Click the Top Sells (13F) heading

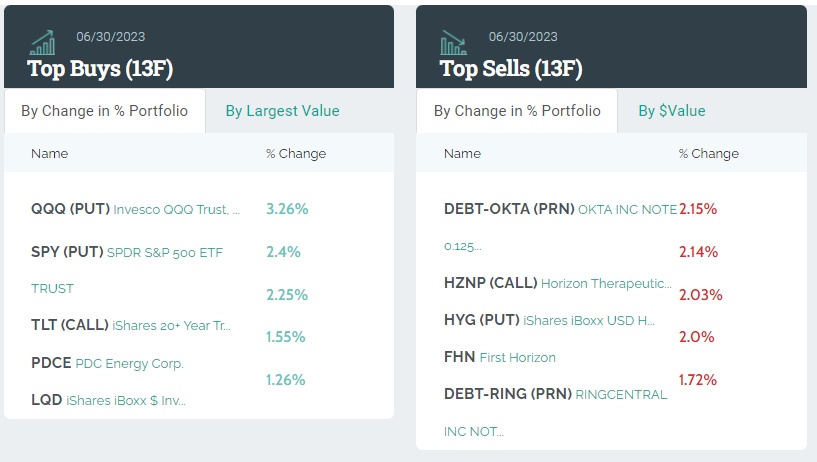[511, 69]
